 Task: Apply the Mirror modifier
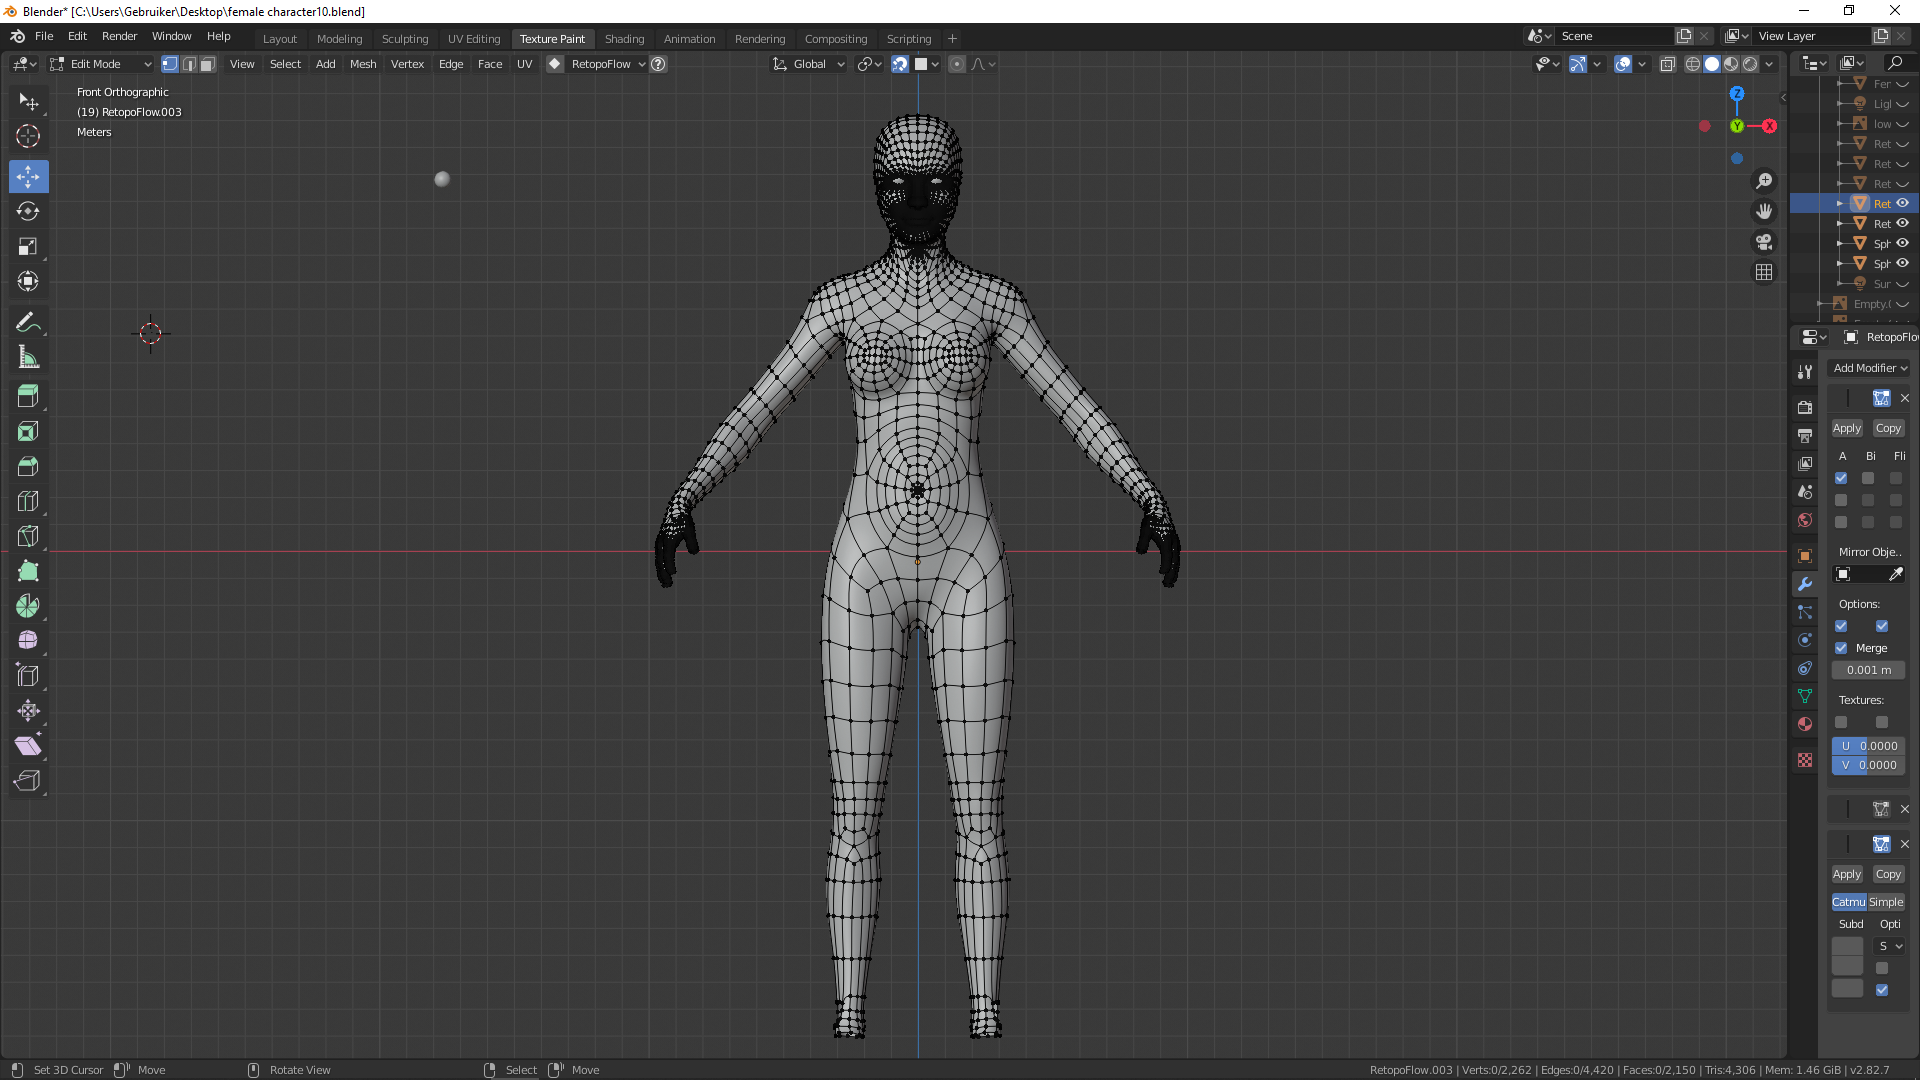tap(1846, 428)
